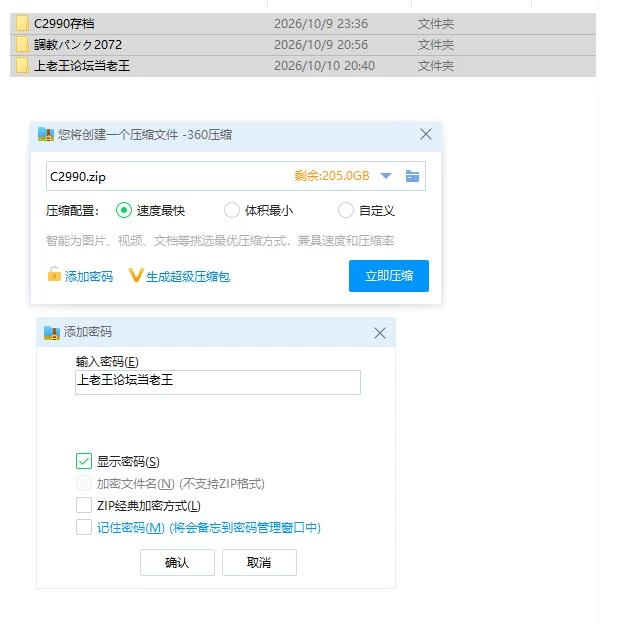Screen dimensions: 640x624
Task: Expand the save path dropdown arrow
Action: coord(386,176)
